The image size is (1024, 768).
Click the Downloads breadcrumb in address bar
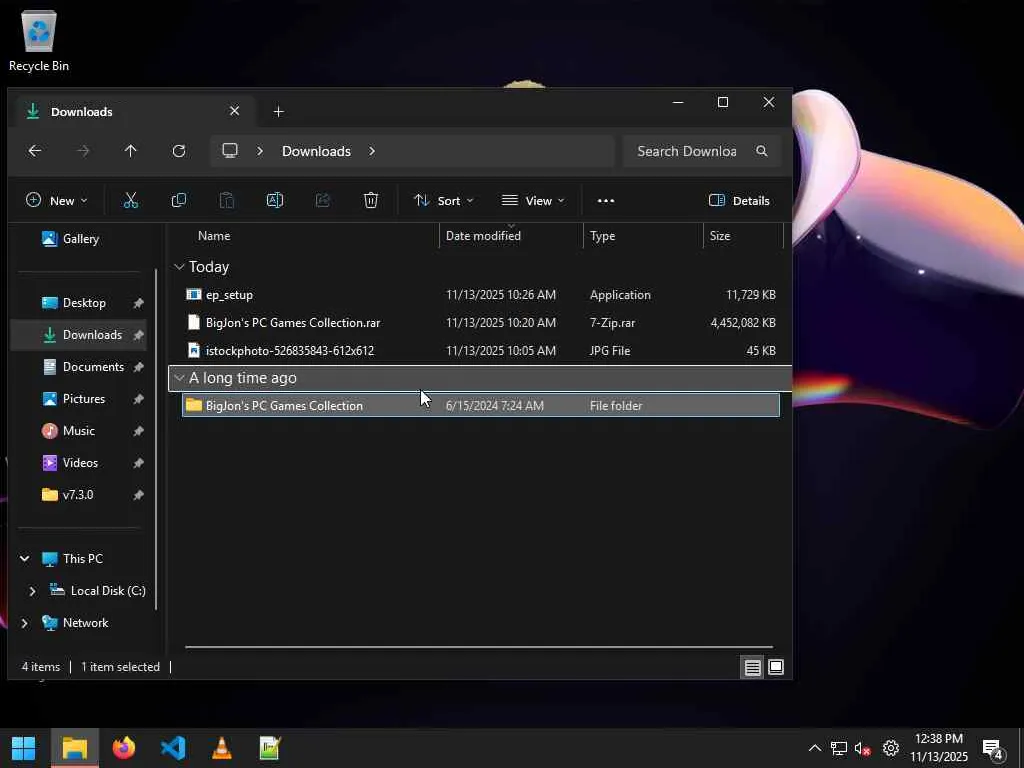coord(316,151)
